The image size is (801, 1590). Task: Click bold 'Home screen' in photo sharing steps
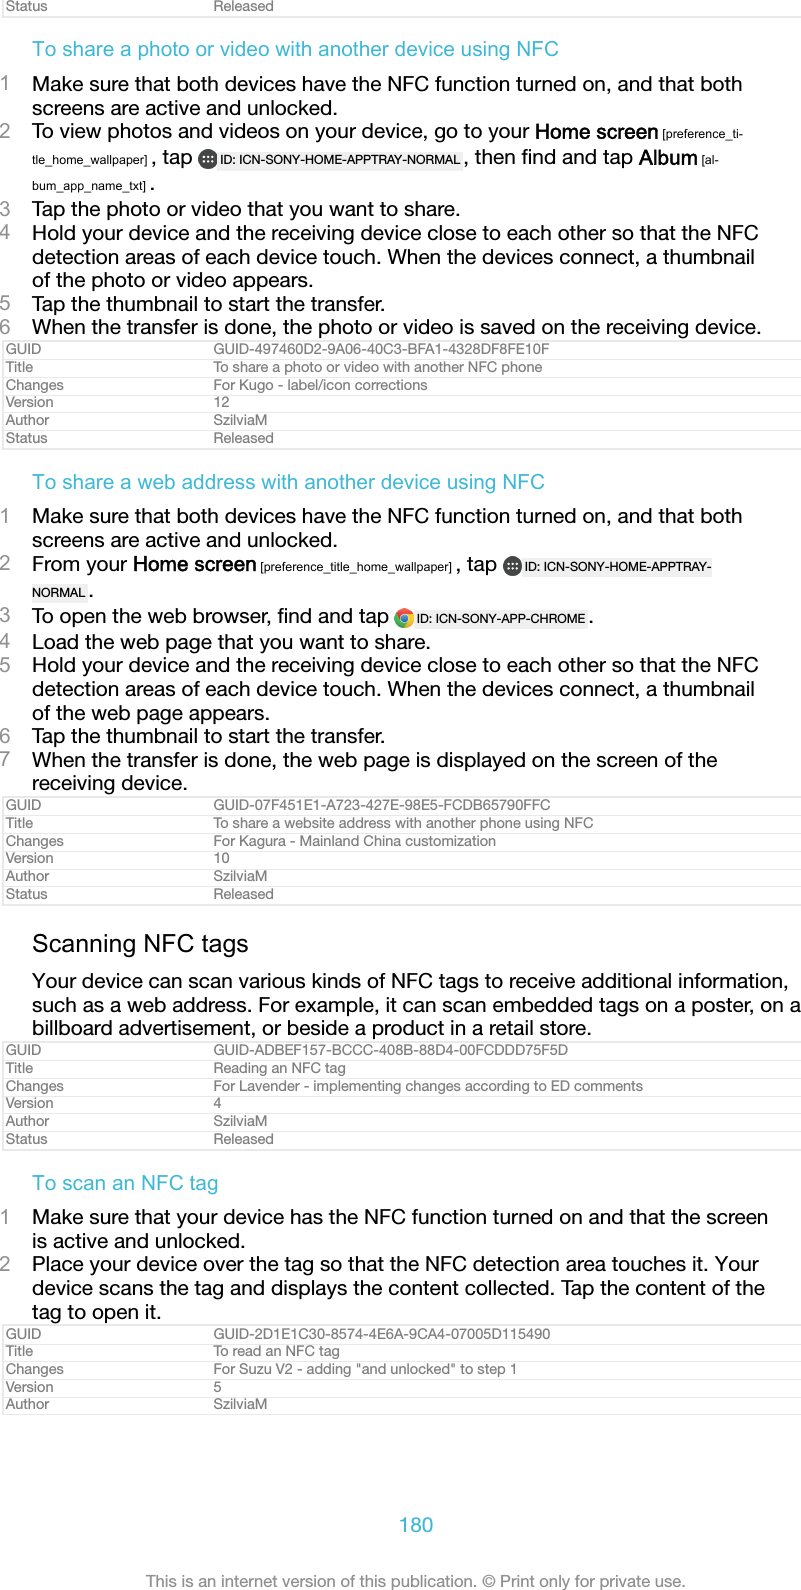pyautogui.click(x=596, y=132)
